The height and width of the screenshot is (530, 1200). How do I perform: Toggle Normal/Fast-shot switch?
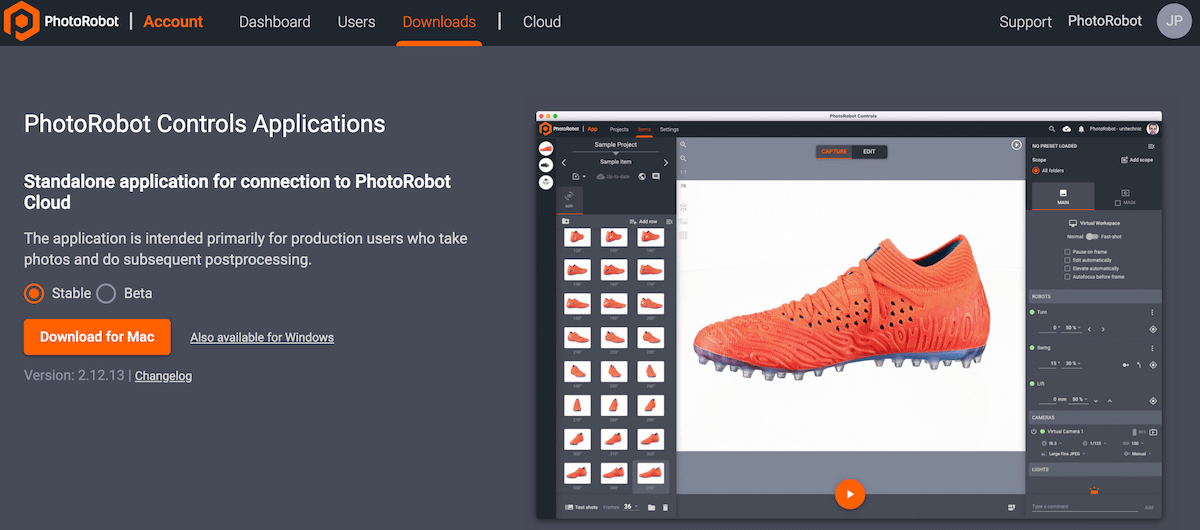click(x=1092, y=236)
